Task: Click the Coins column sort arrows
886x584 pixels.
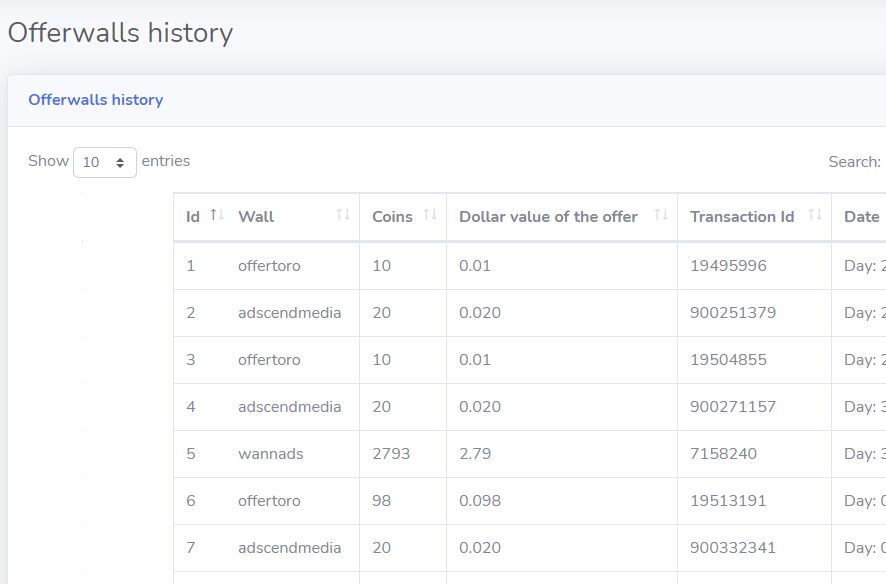Action: coord(430,216)
